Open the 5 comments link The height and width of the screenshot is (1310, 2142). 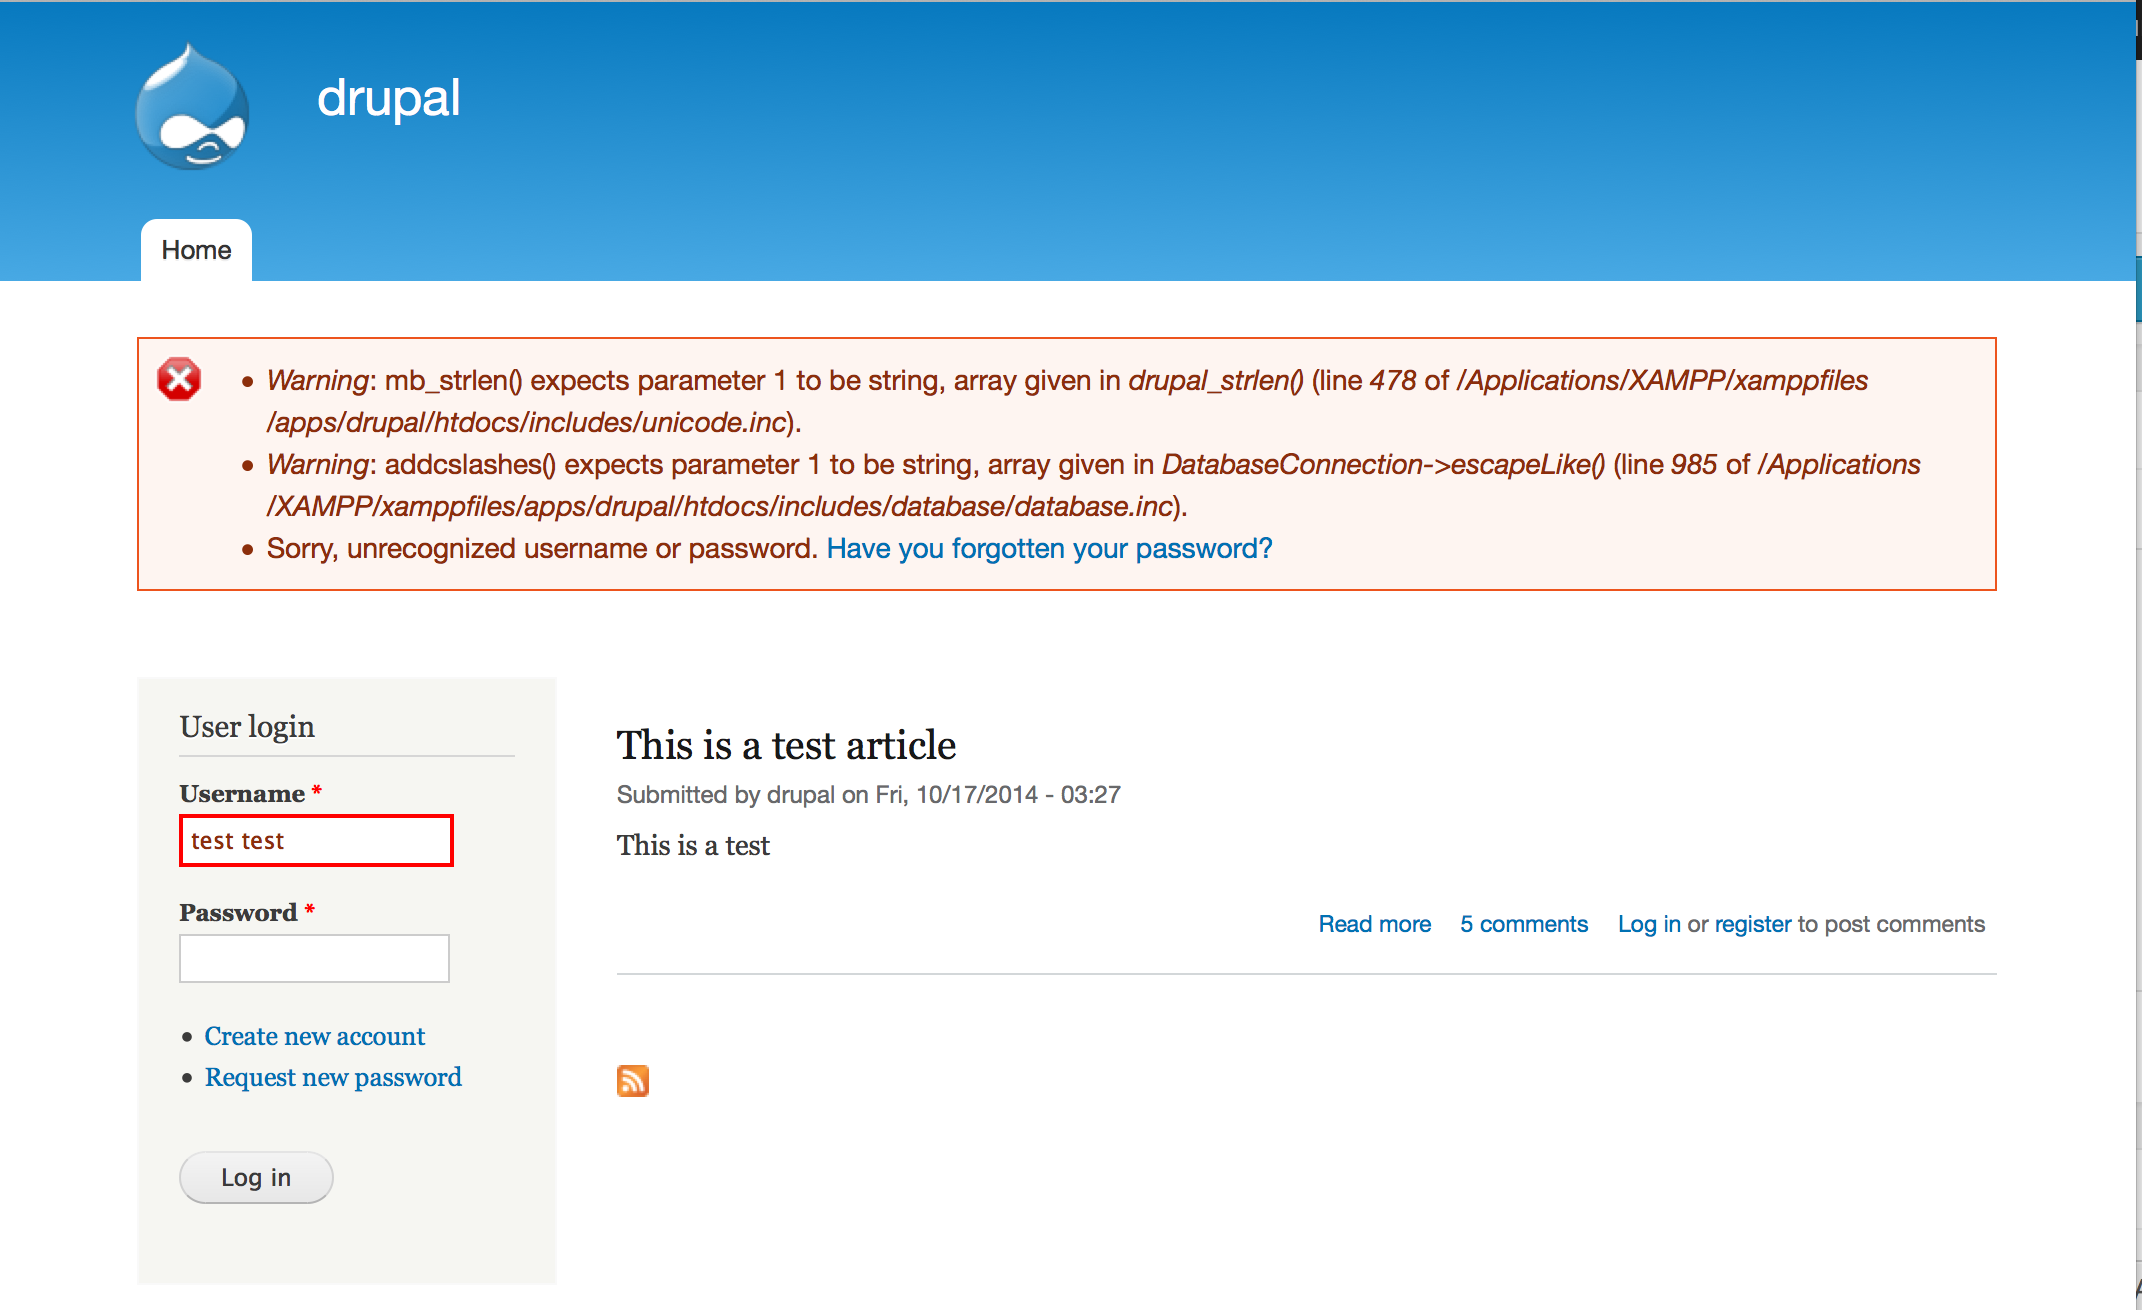1523,924
